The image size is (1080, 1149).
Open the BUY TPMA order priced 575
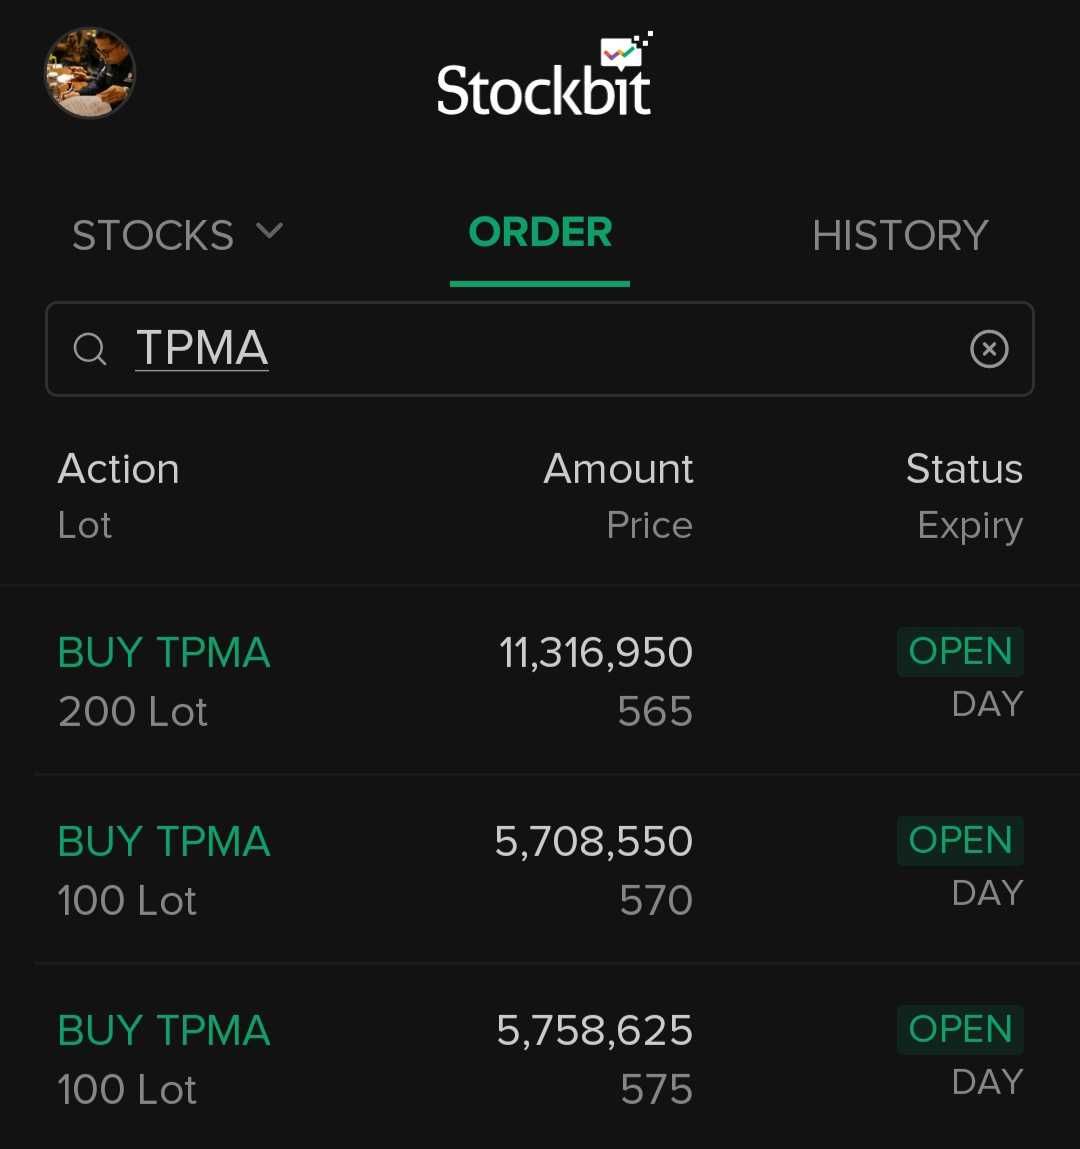164,1031
